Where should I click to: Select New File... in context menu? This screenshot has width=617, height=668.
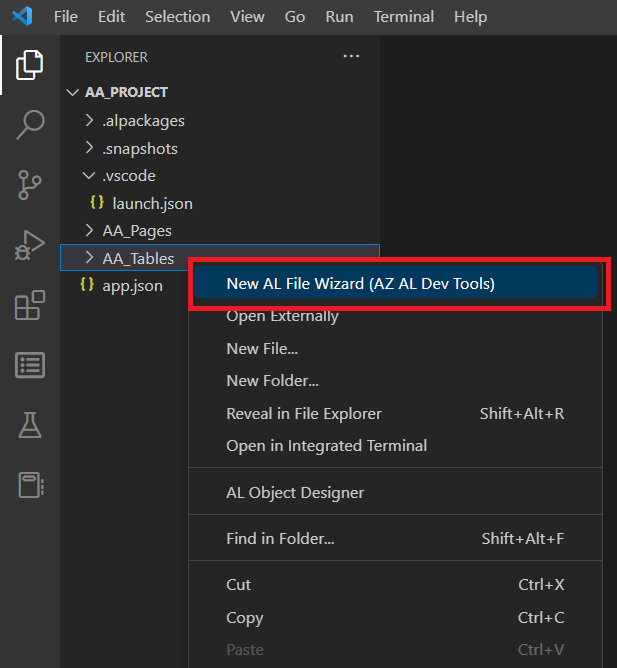pos(395,348)
